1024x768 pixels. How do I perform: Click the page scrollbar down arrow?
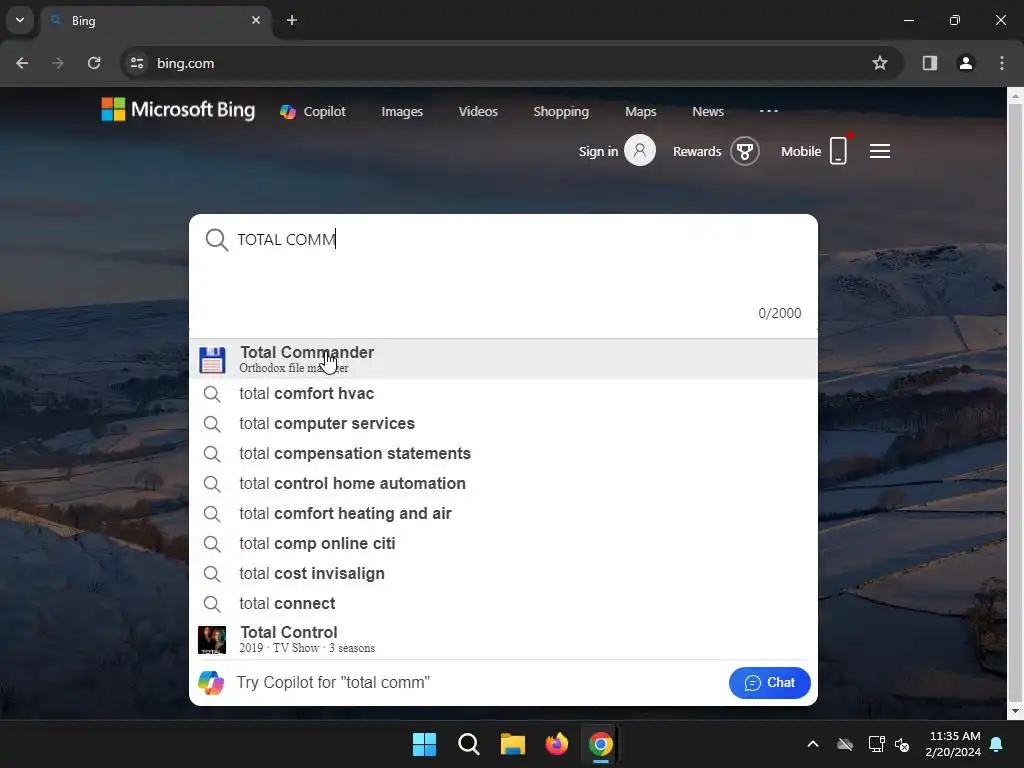tap(1015, 711)
